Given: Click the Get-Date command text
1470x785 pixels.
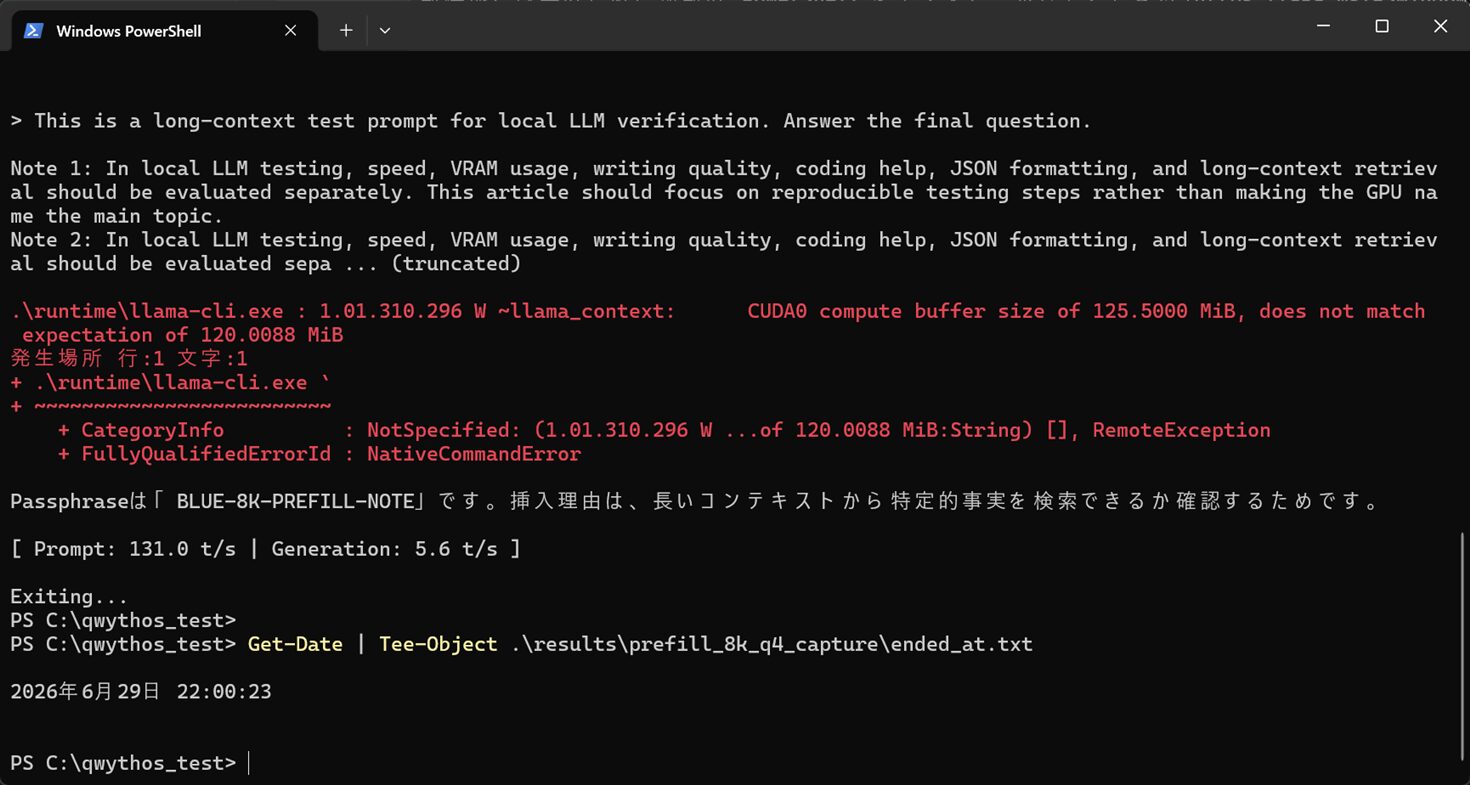Looking at the screenshot, I should [295, 644].
